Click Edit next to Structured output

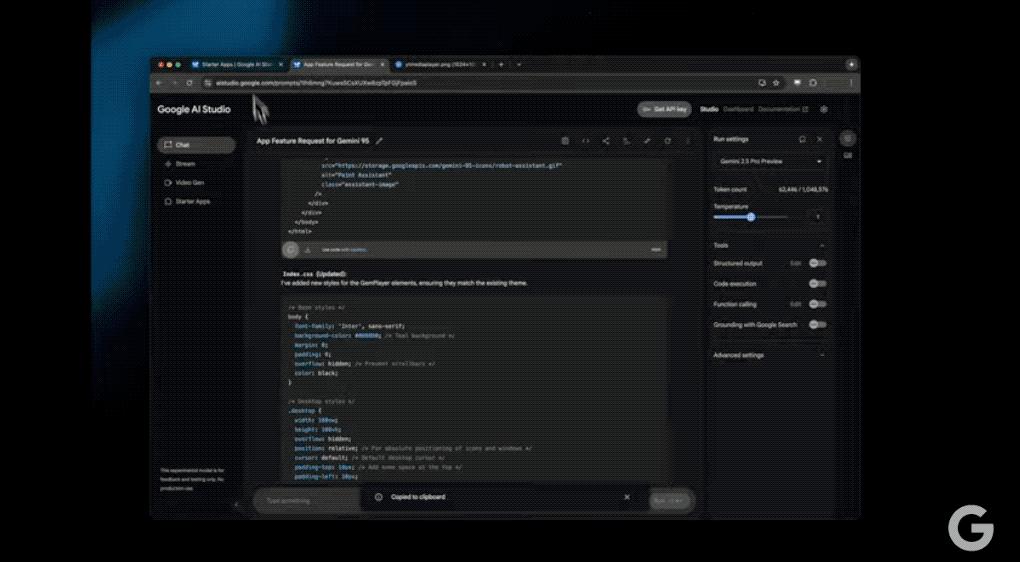(x=796, y=263)
